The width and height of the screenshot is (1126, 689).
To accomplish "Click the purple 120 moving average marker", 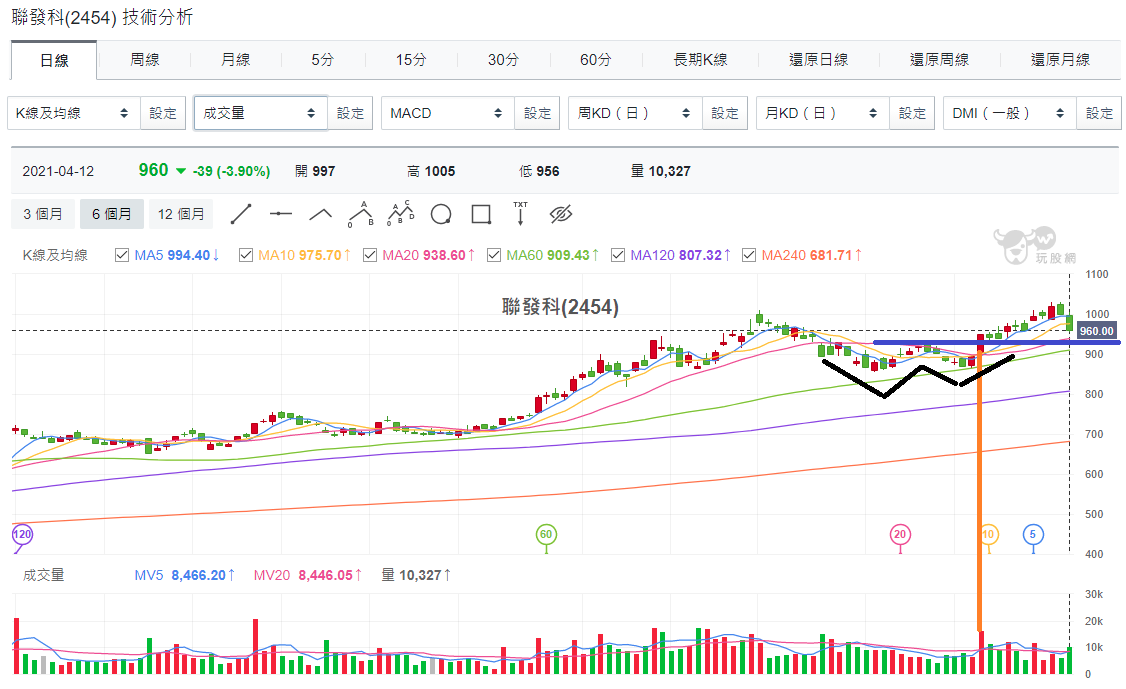I will [x=22, y=534].
